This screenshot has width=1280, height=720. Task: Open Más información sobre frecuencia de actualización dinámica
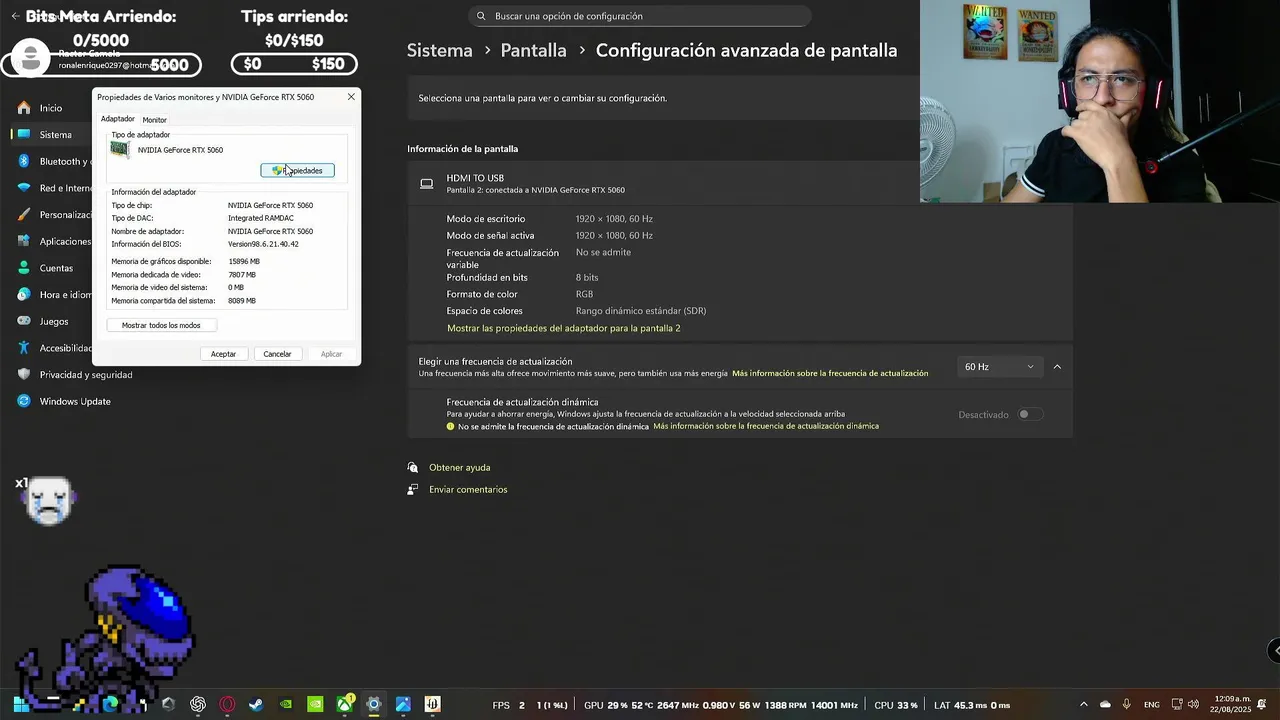[x=766, y=426]
